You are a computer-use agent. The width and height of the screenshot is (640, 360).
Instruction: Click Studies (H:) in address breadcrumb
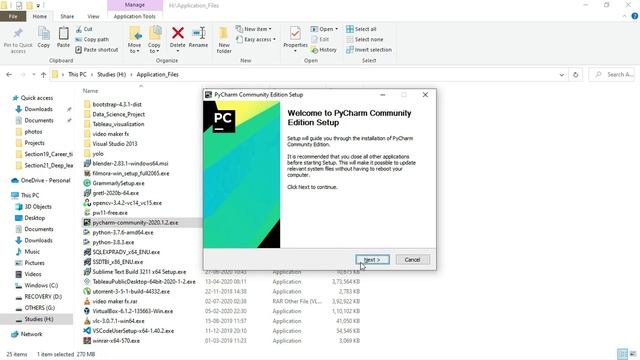(x=111, y=75)
